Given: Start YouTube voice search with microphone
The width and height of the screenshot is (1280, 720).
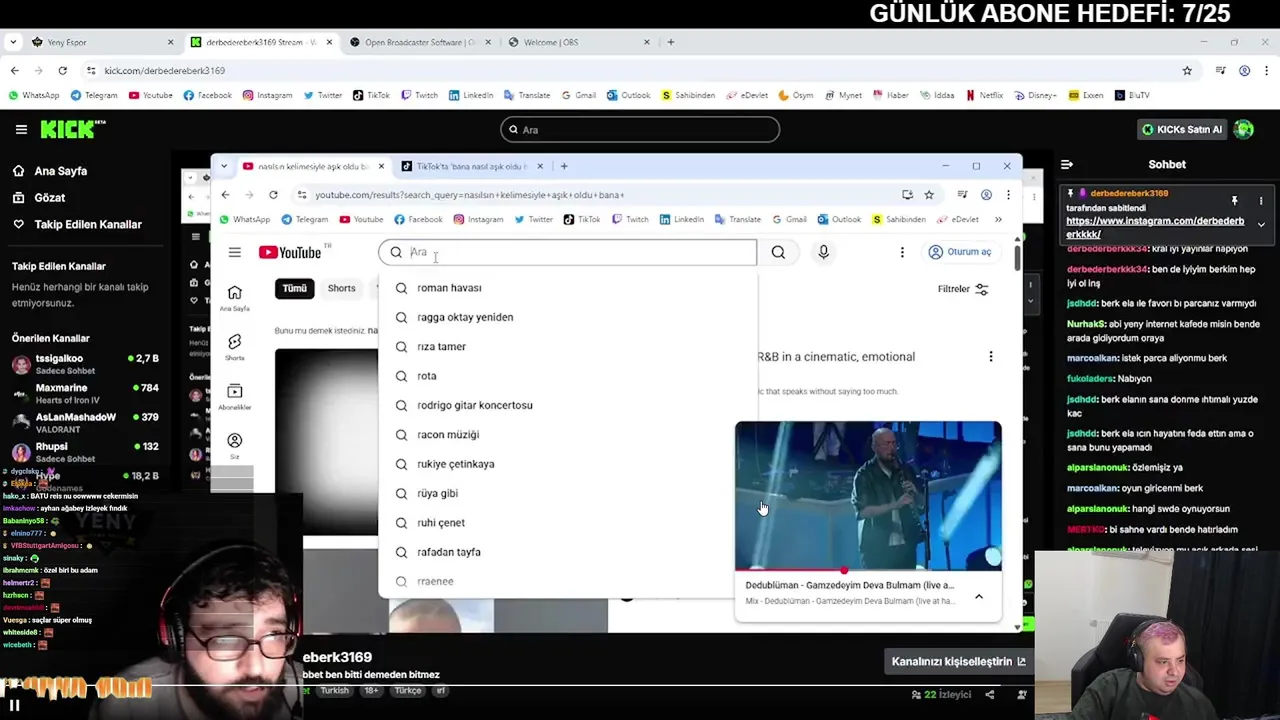Looking at the screenshot, I should [x=823, y=252].
